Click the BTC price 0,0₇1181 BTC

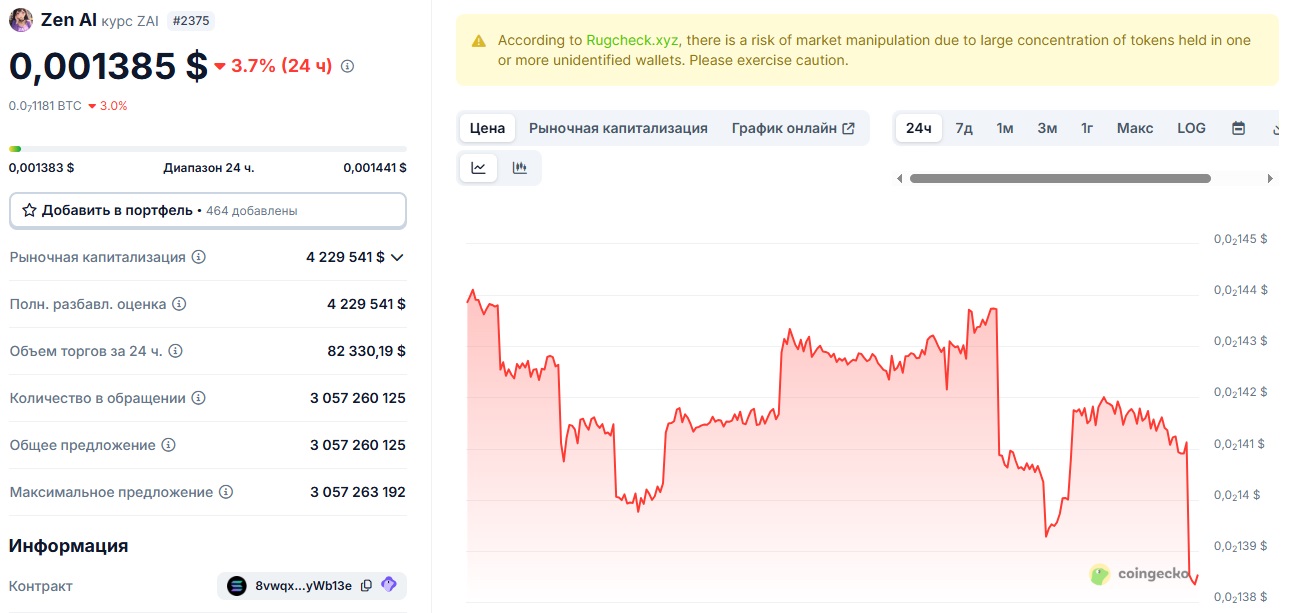click(x=45, y=106)
